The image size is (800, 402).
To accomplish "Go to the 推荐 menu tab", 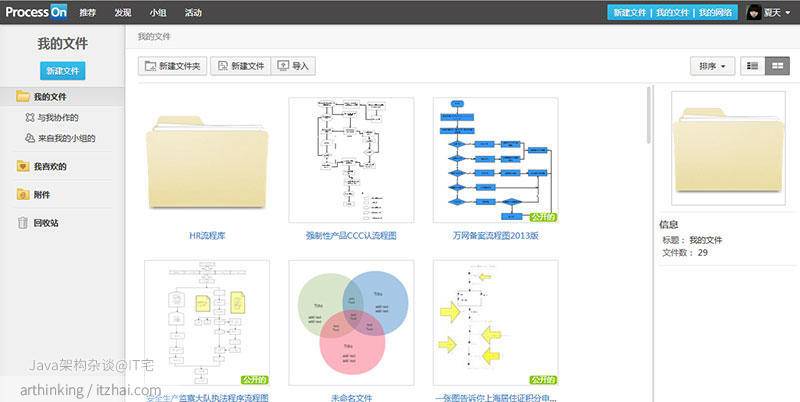I will click(88, 13).
